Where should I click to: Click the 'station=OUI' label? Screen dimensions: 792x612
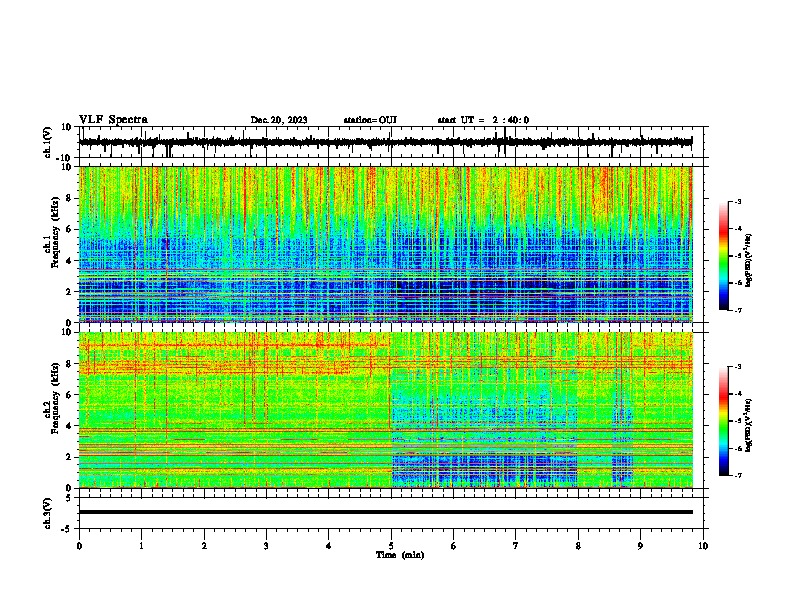370,120
